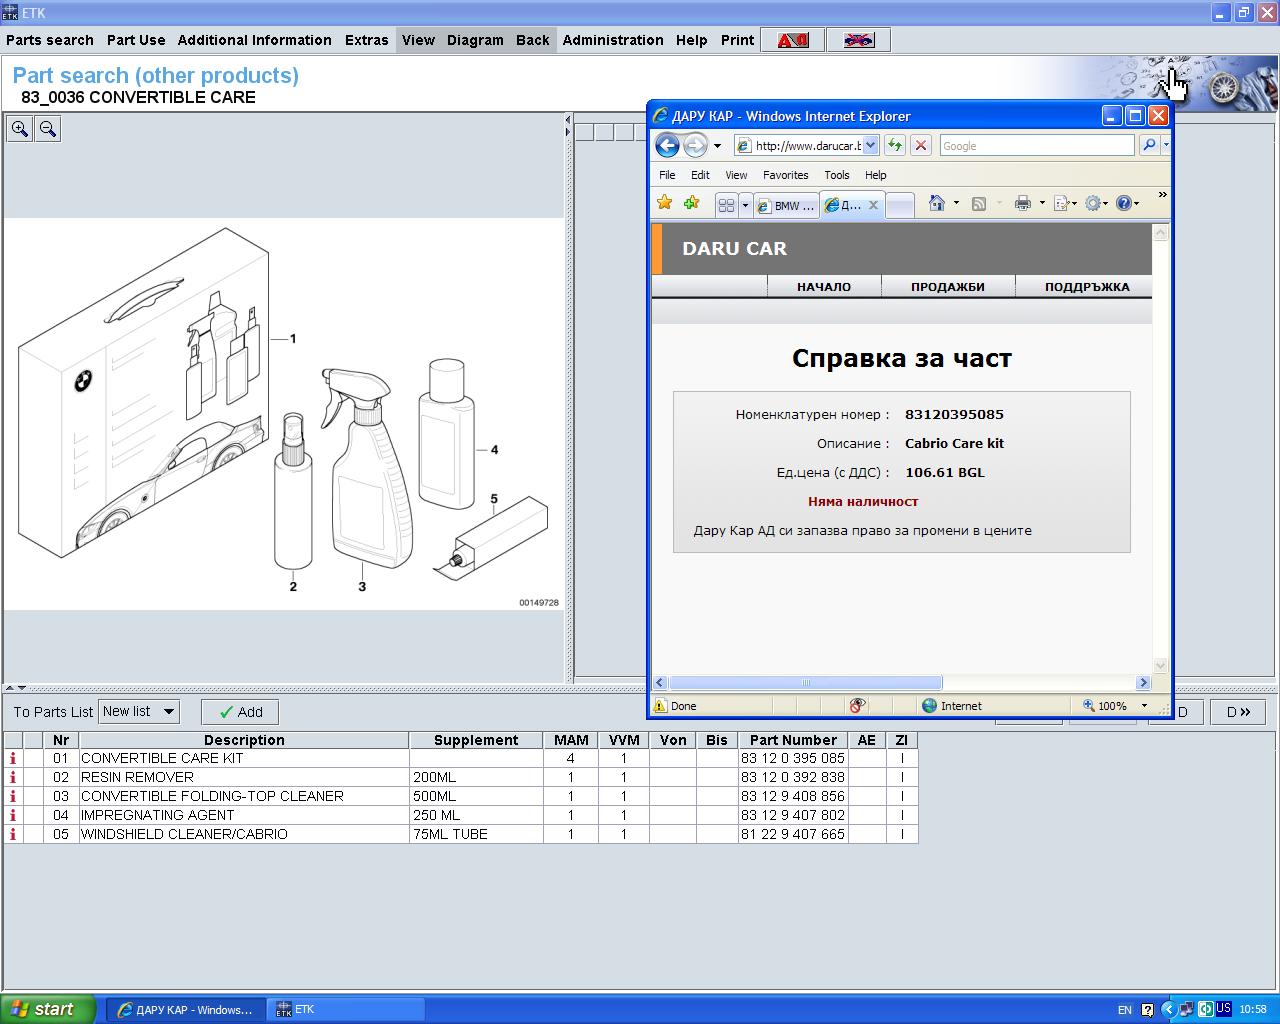Click the EN language indicator in system tray
The width and height of the screenshot is (1280, 1024).
(1124, 1010)
